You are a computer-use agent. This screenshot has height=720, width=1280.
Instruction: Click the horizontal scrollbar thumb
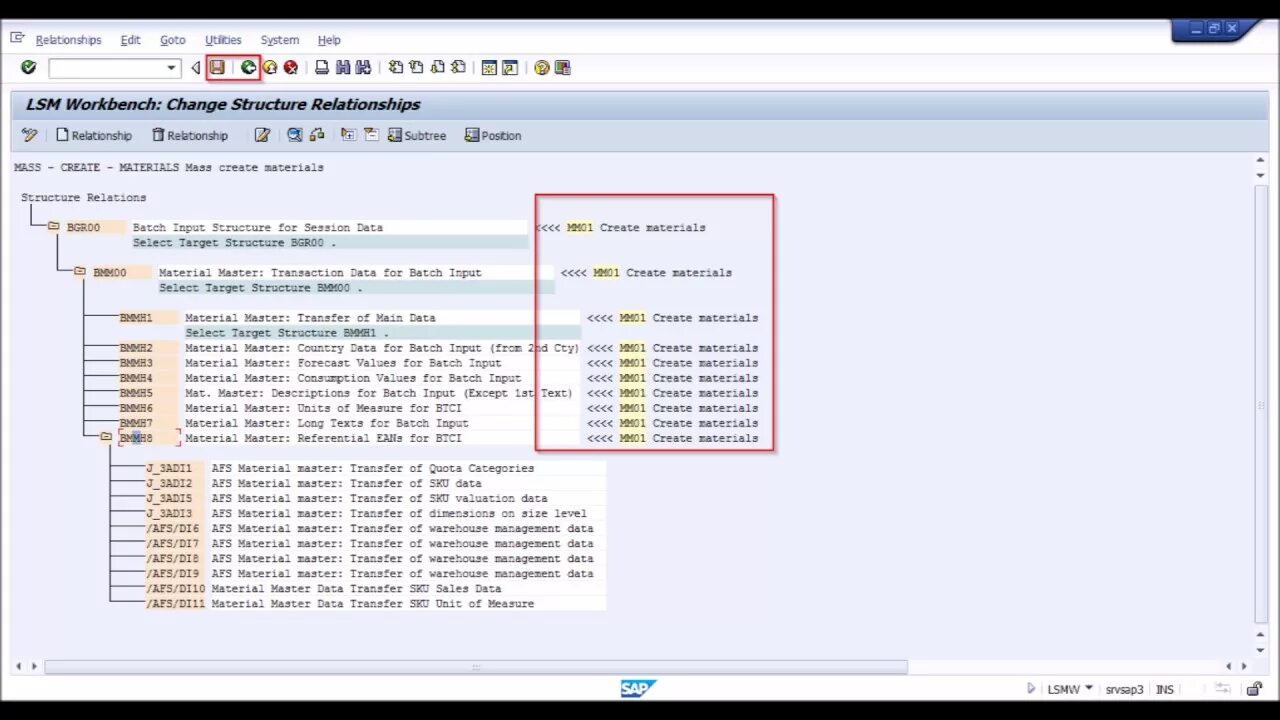point(476,666)
